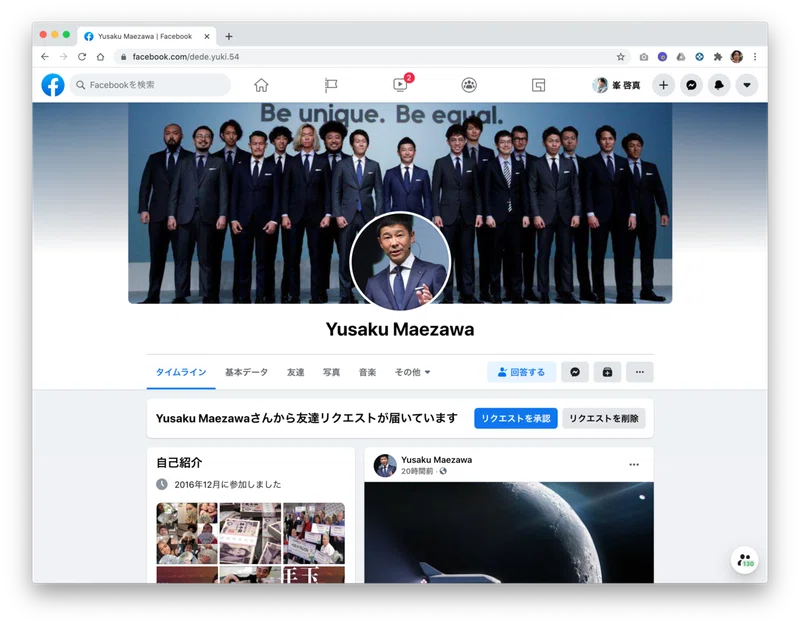This screenshot has height=626, width=800.
Task: Click the browser home button
Action: [101, 57]
